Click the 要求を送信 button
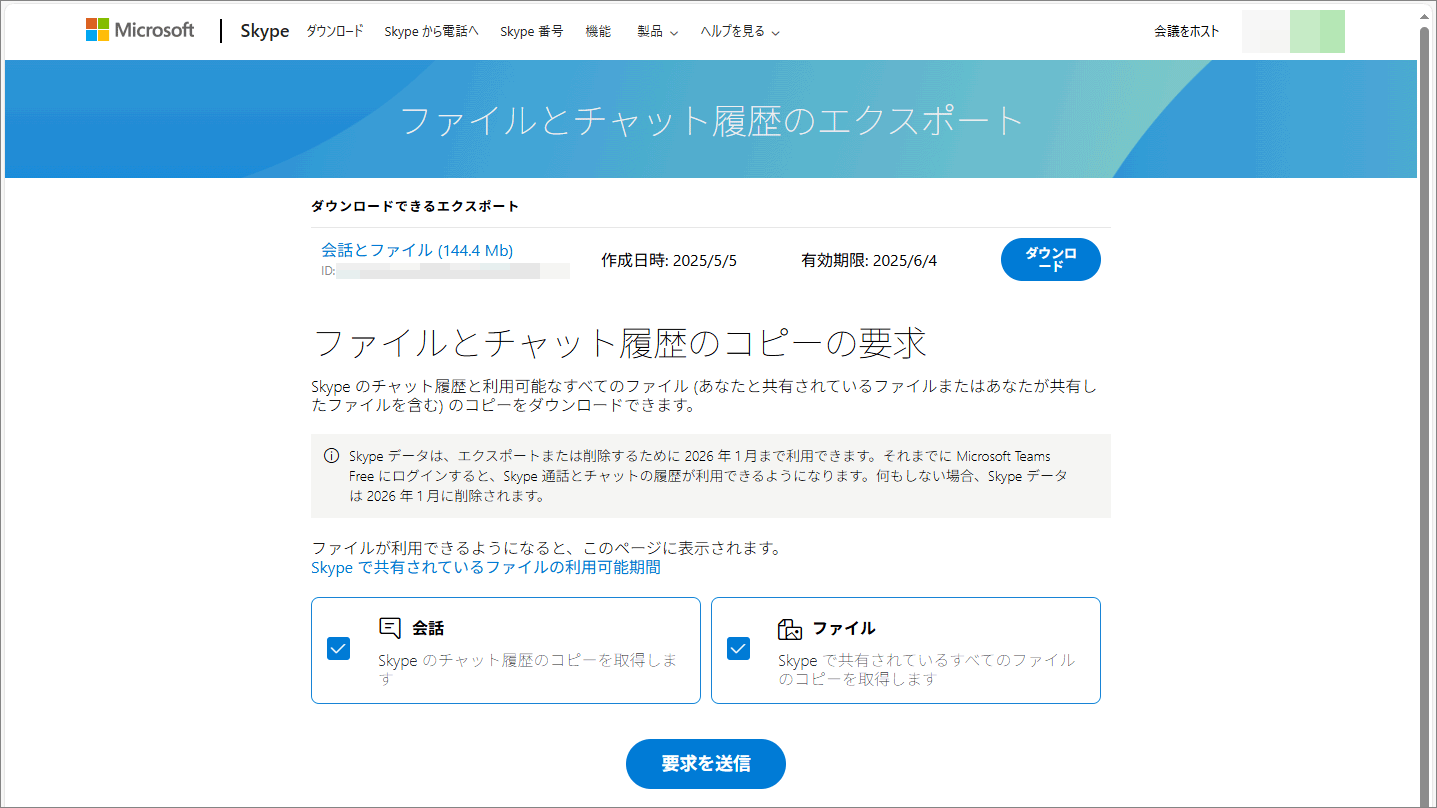This screenshot has height=808, width=1437. click(x=706, y=764)
